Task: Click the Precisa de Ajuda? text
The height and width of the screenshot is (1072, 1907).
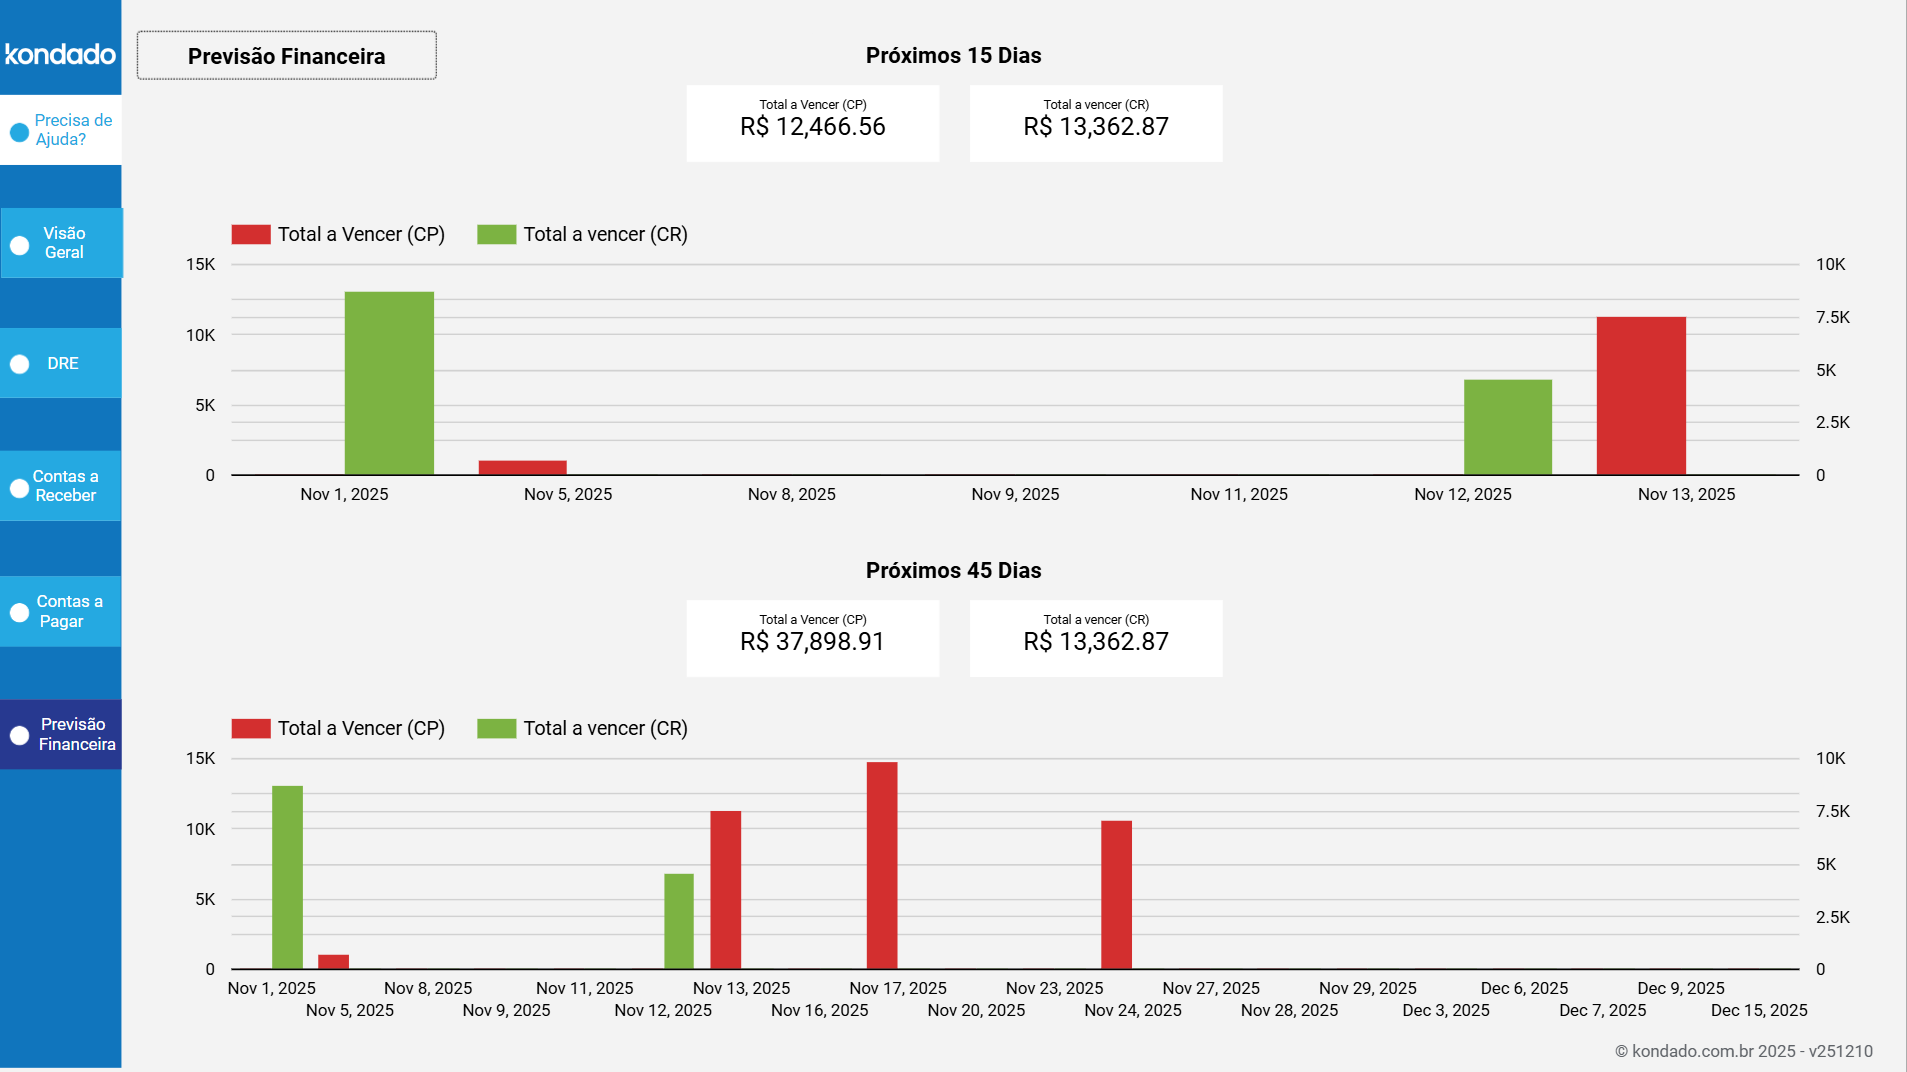Action: click(73, 130)
